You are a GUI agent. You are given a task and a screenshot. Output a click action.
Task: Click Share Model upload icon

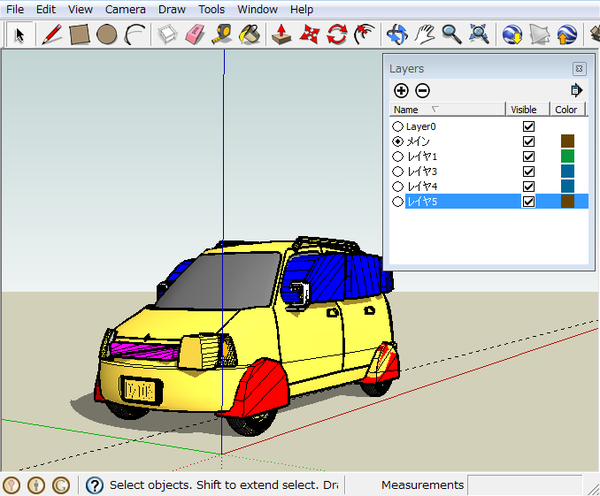(x=567, y=34)
